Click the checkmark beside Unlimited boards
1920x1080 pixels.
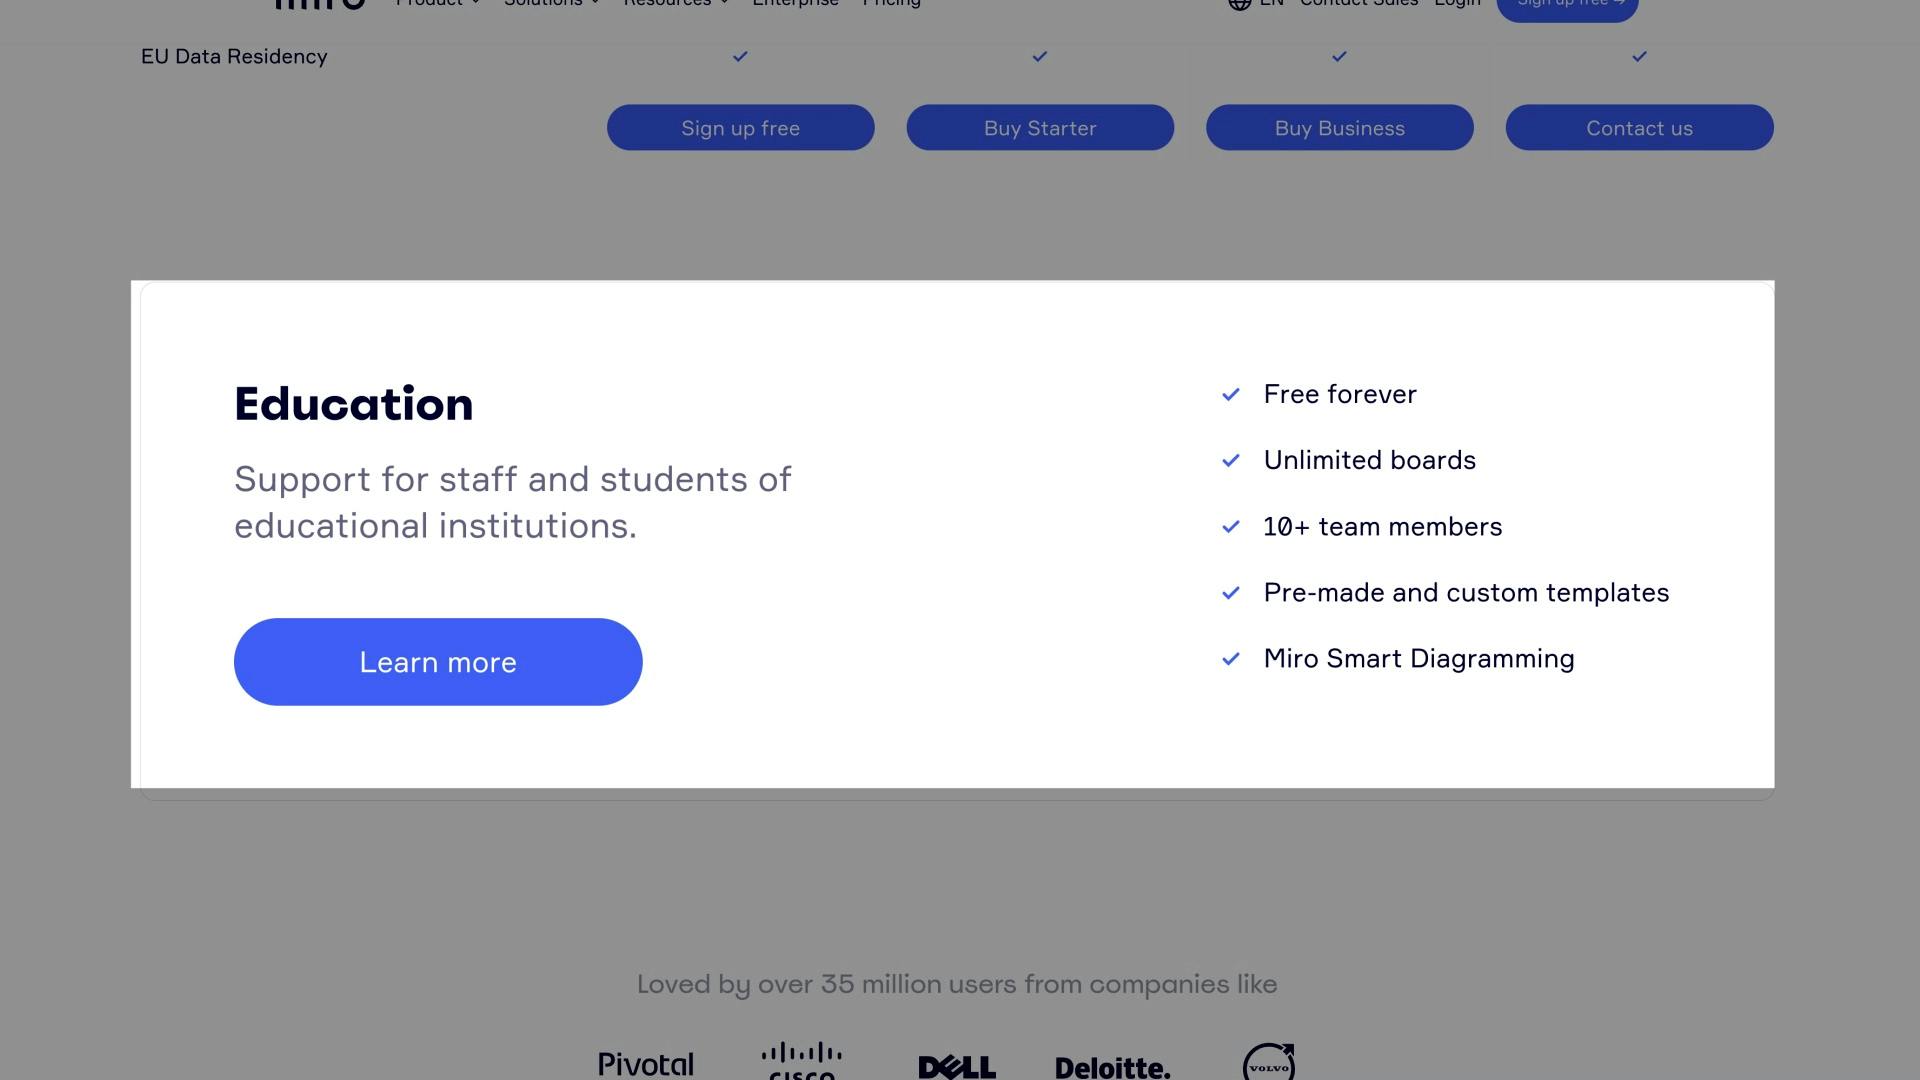pos(1230,461)
